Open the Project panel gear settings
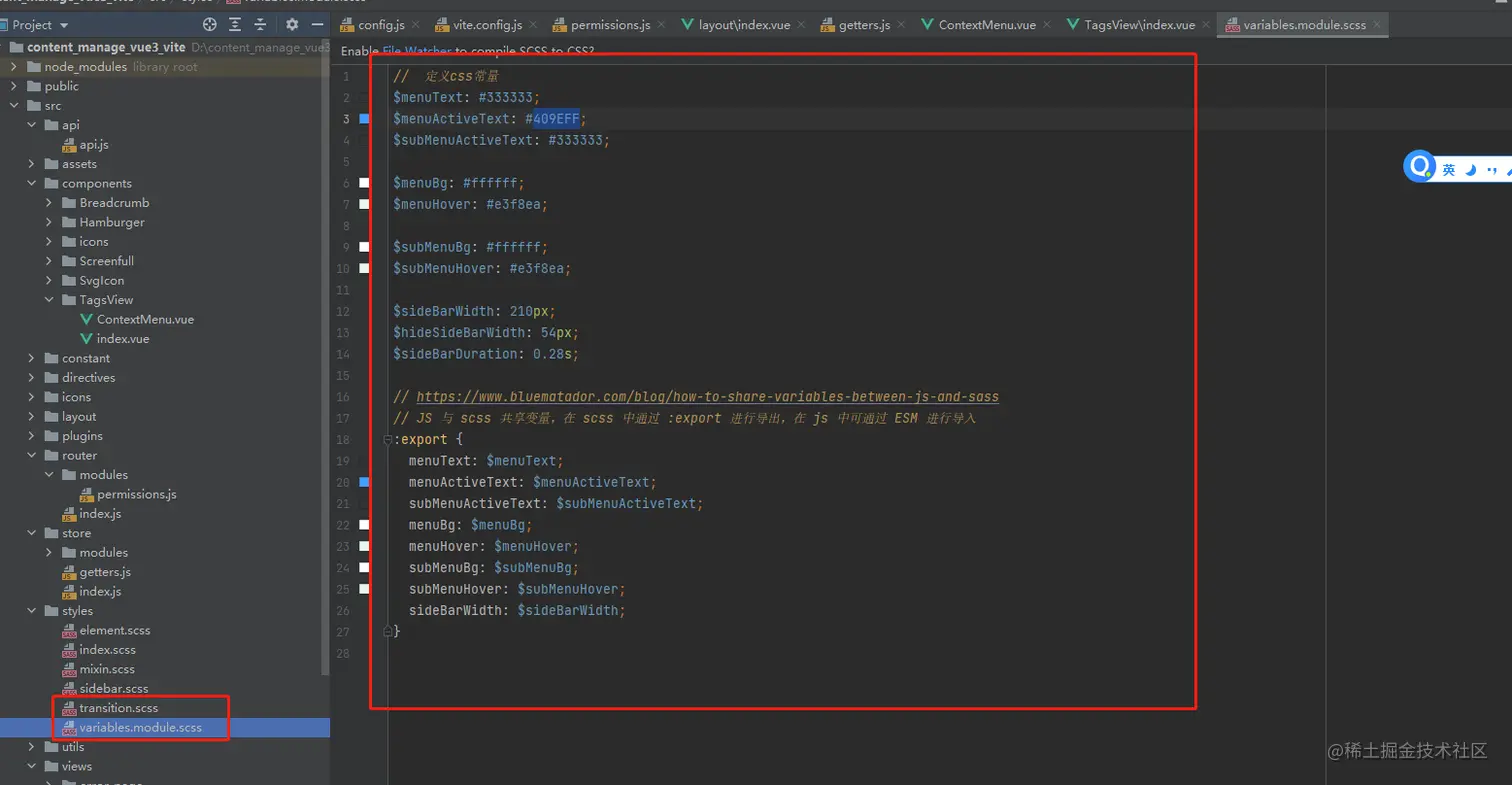Screen dimensions: 1512x785 click(292, 24)
